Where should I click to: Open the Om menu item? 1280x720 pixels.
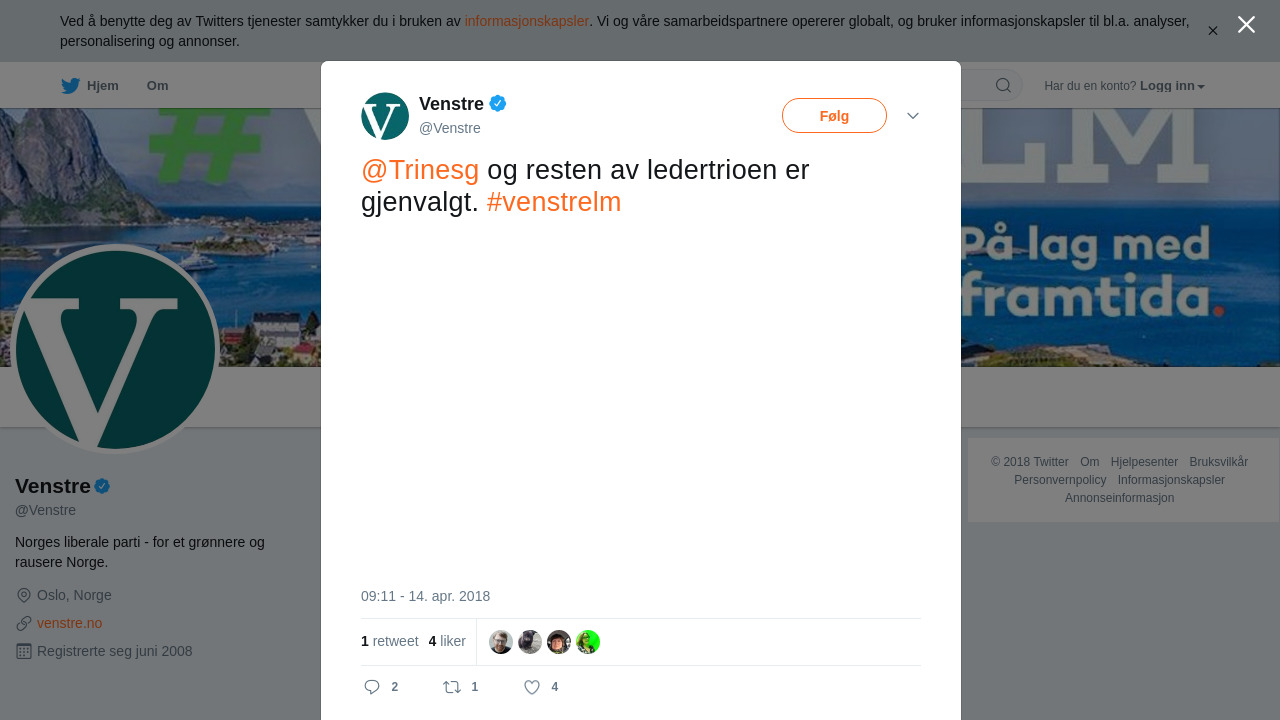pos(157,86)
